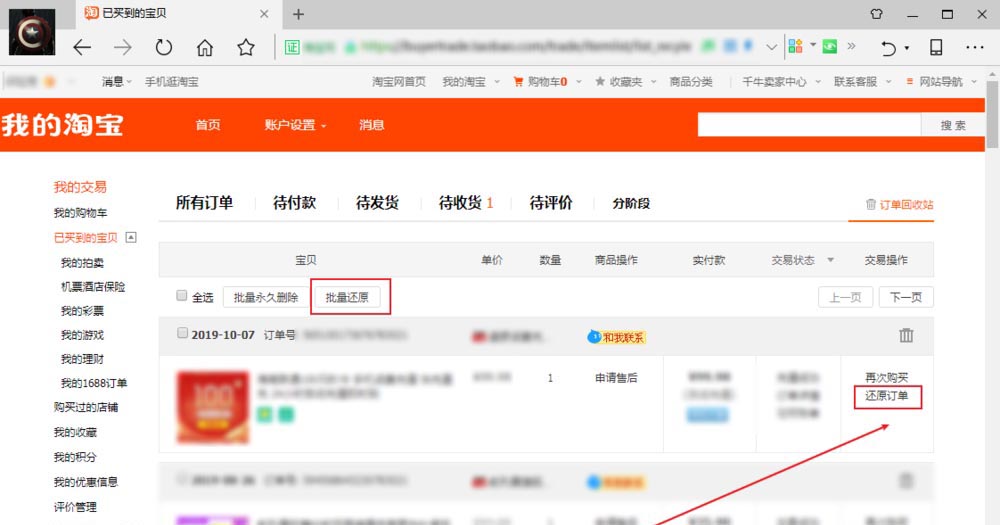The image size is (1000, 525).
Task: Open the 待评价 orders tab
Action: pos(551,203)
